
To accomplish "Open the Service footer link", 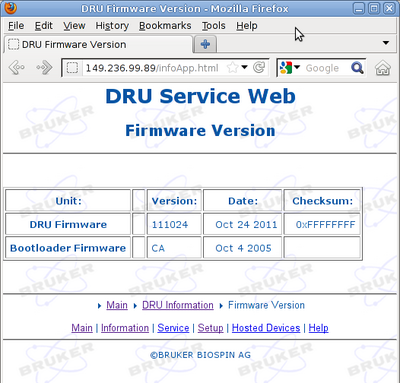I will [173, 328].
